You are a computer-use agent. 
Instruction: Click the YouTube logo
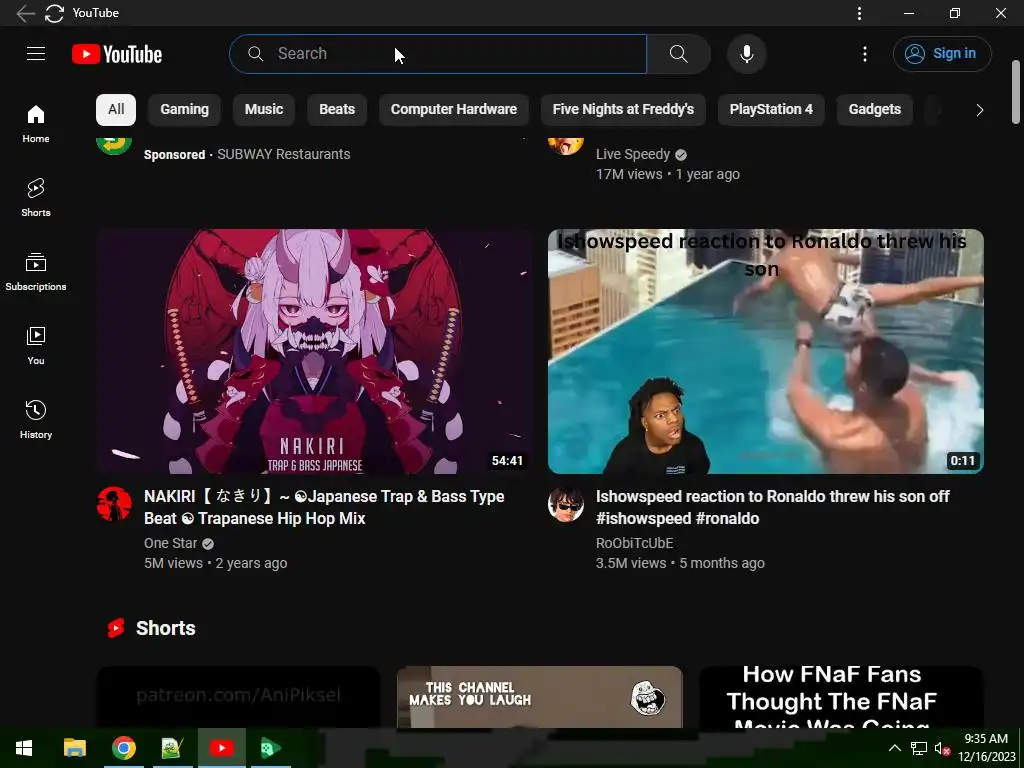click(117, 54)
